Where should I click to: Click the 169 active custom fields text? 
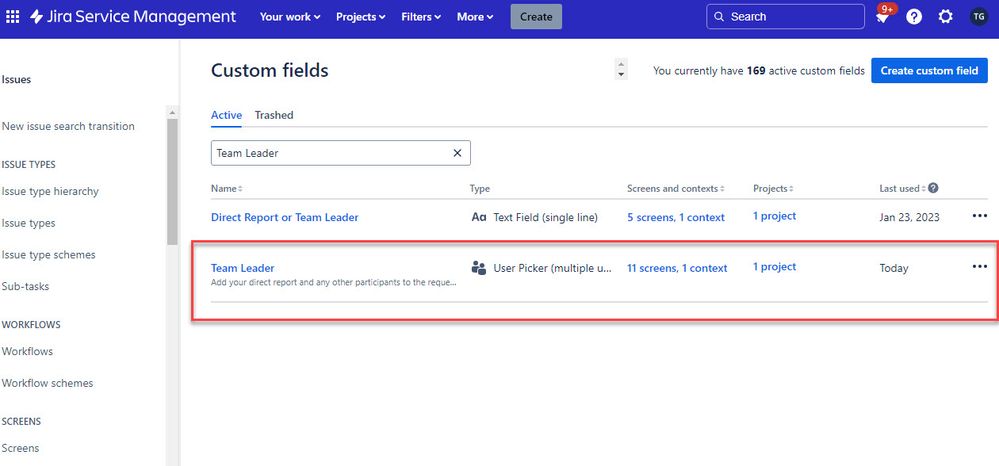pyautogui.click(x=759, y=71)
